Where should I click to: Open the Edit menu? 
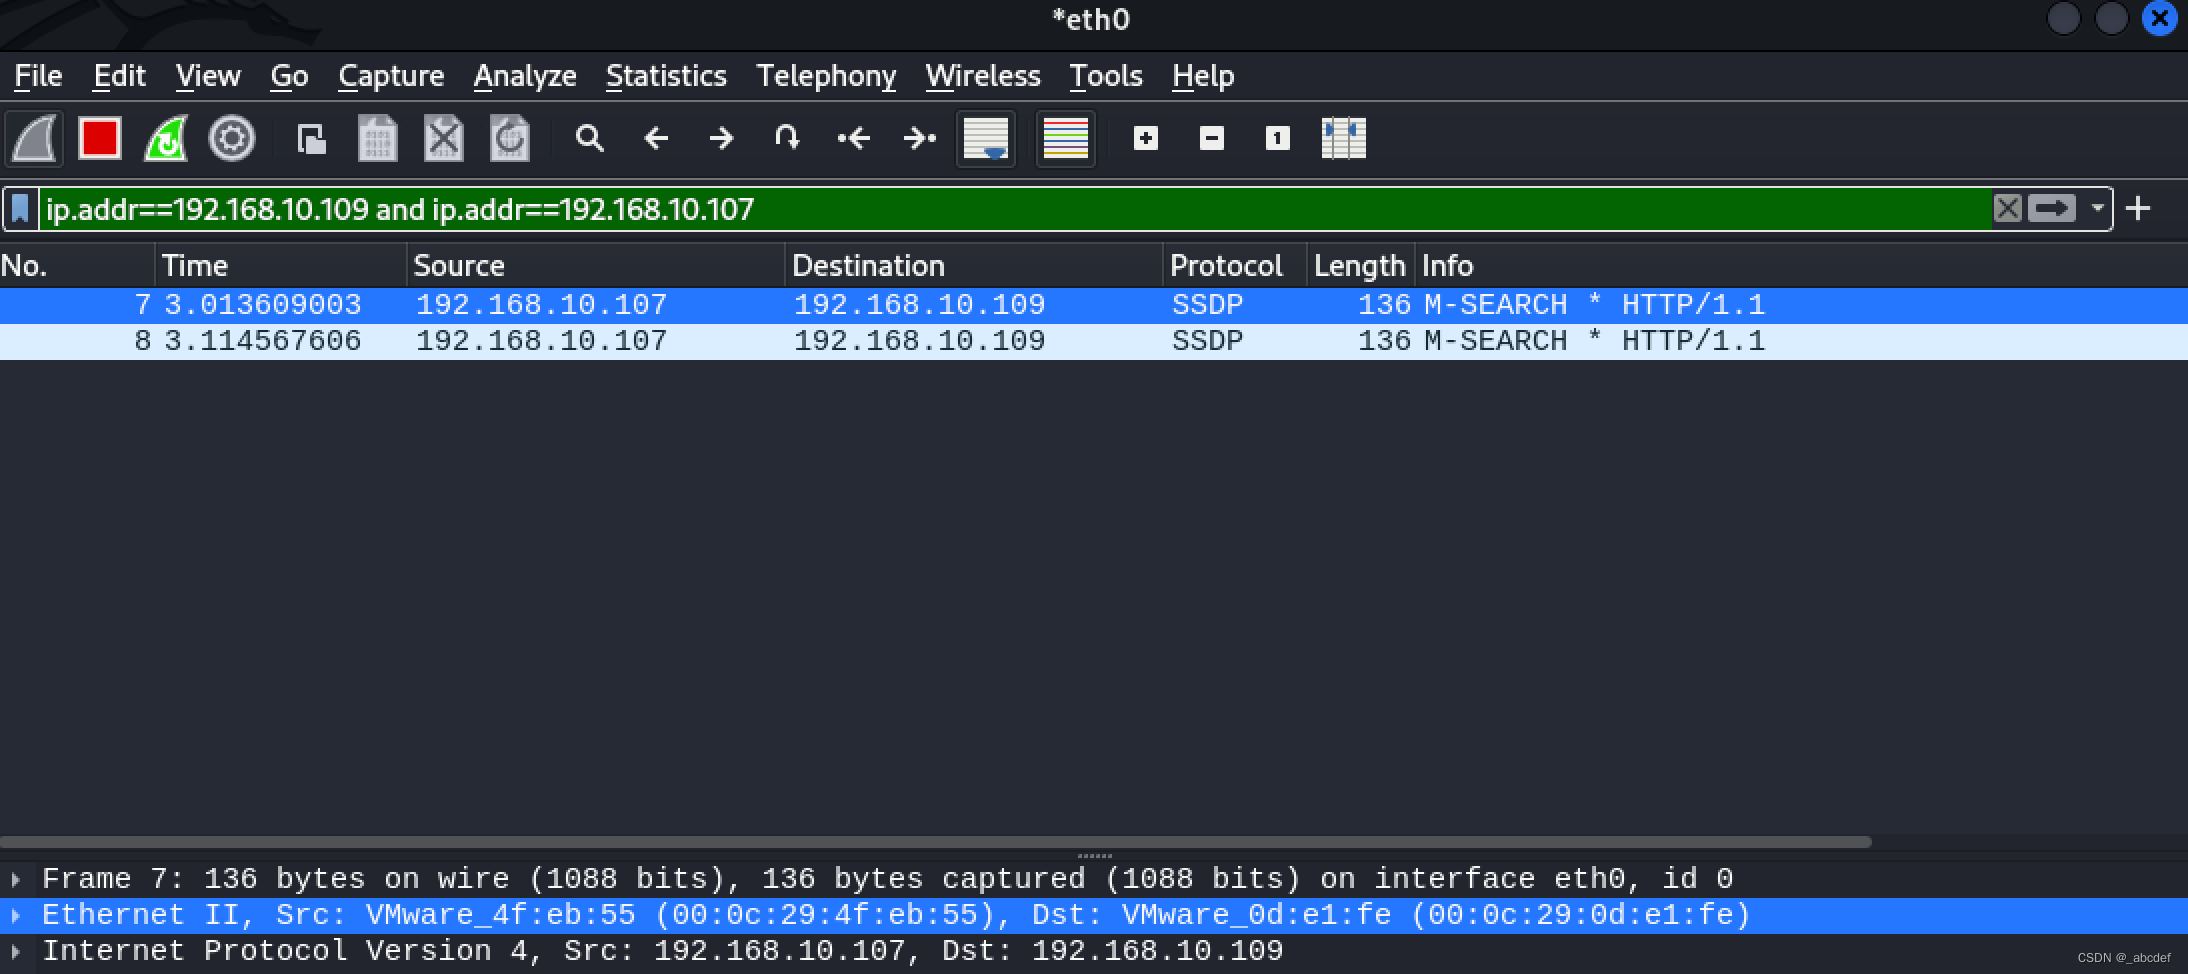(x=119, y=76)
